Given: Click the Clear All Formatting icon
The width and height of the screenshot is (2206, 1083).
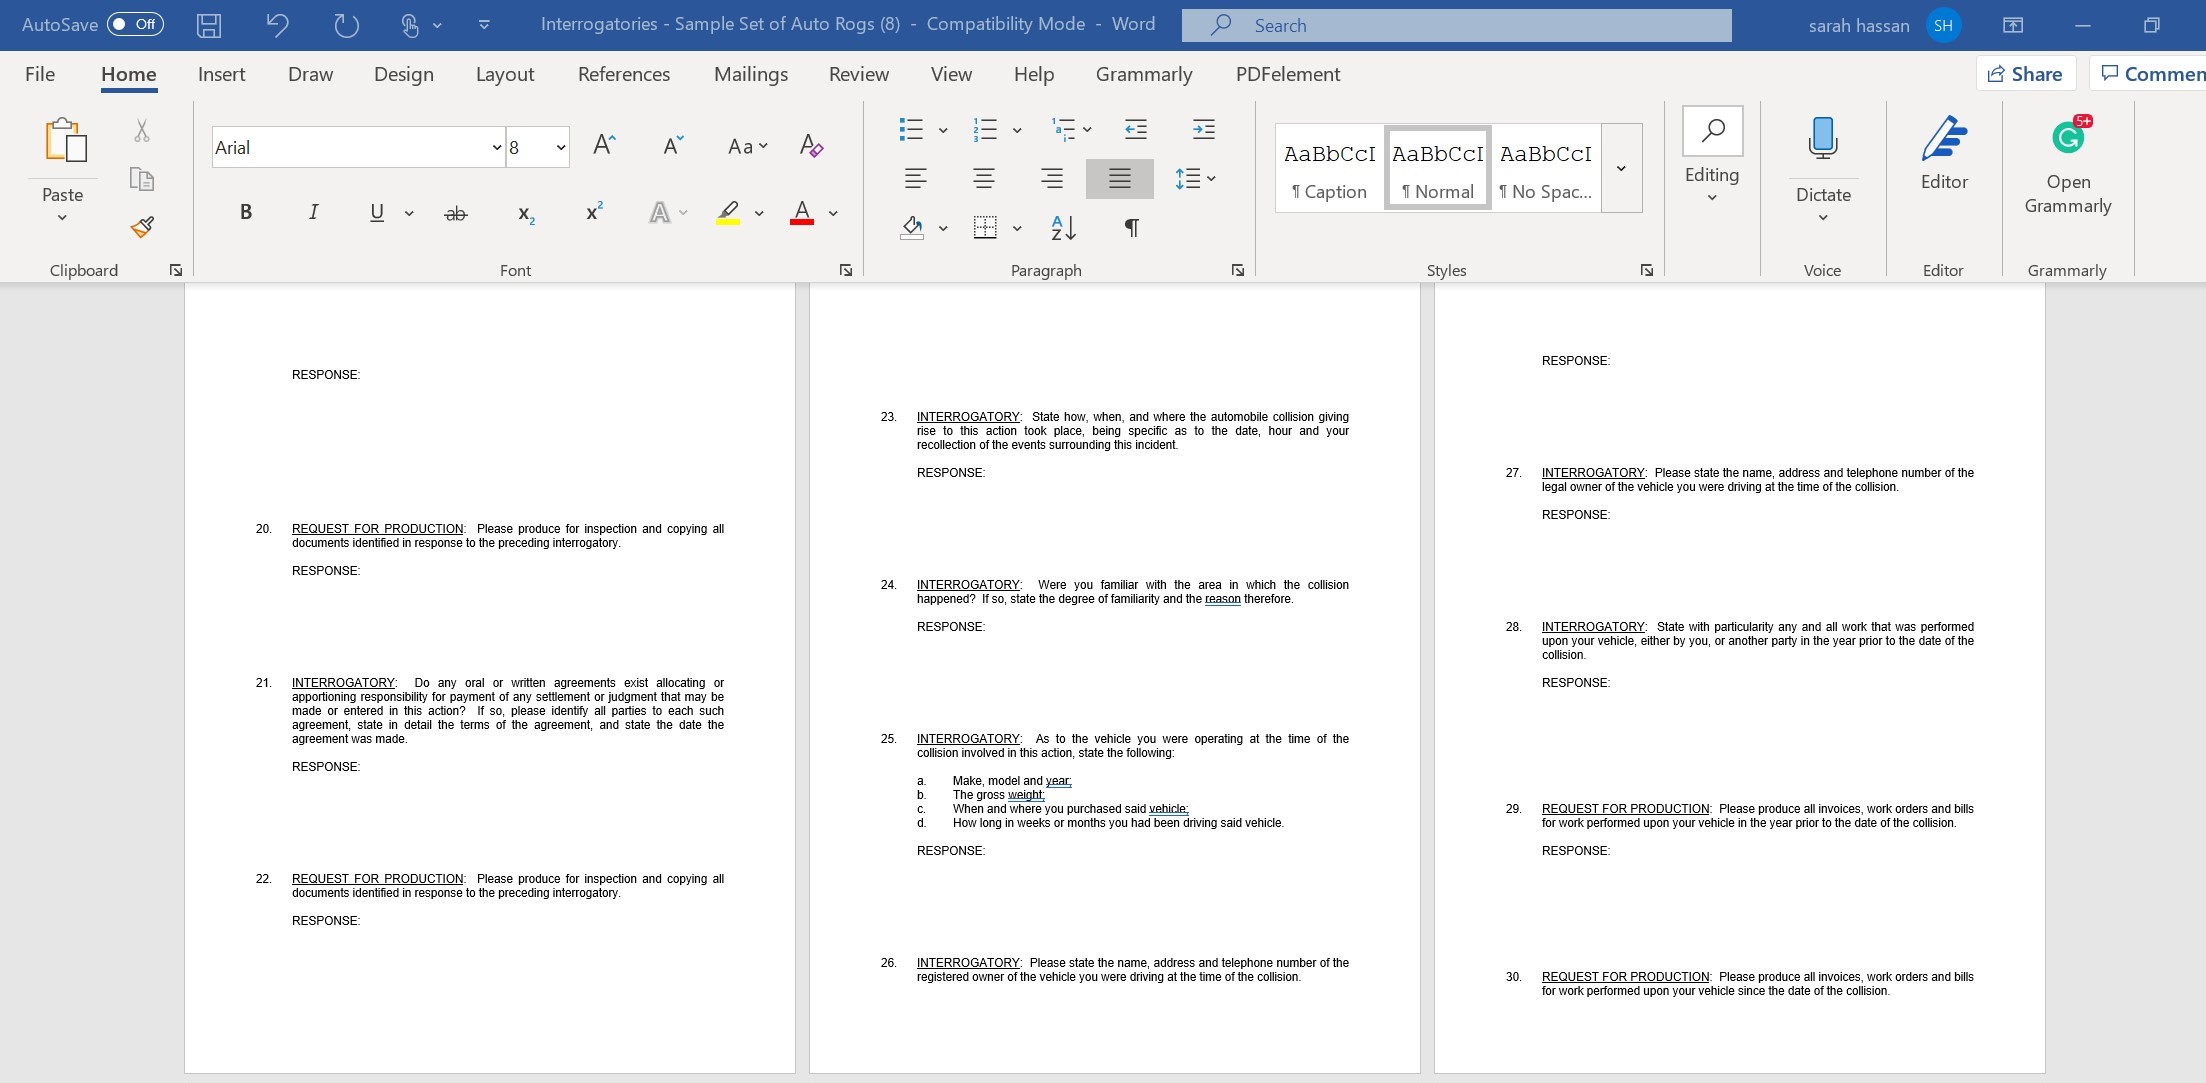Looking at the screenshot, I should [x=811, y=147].
